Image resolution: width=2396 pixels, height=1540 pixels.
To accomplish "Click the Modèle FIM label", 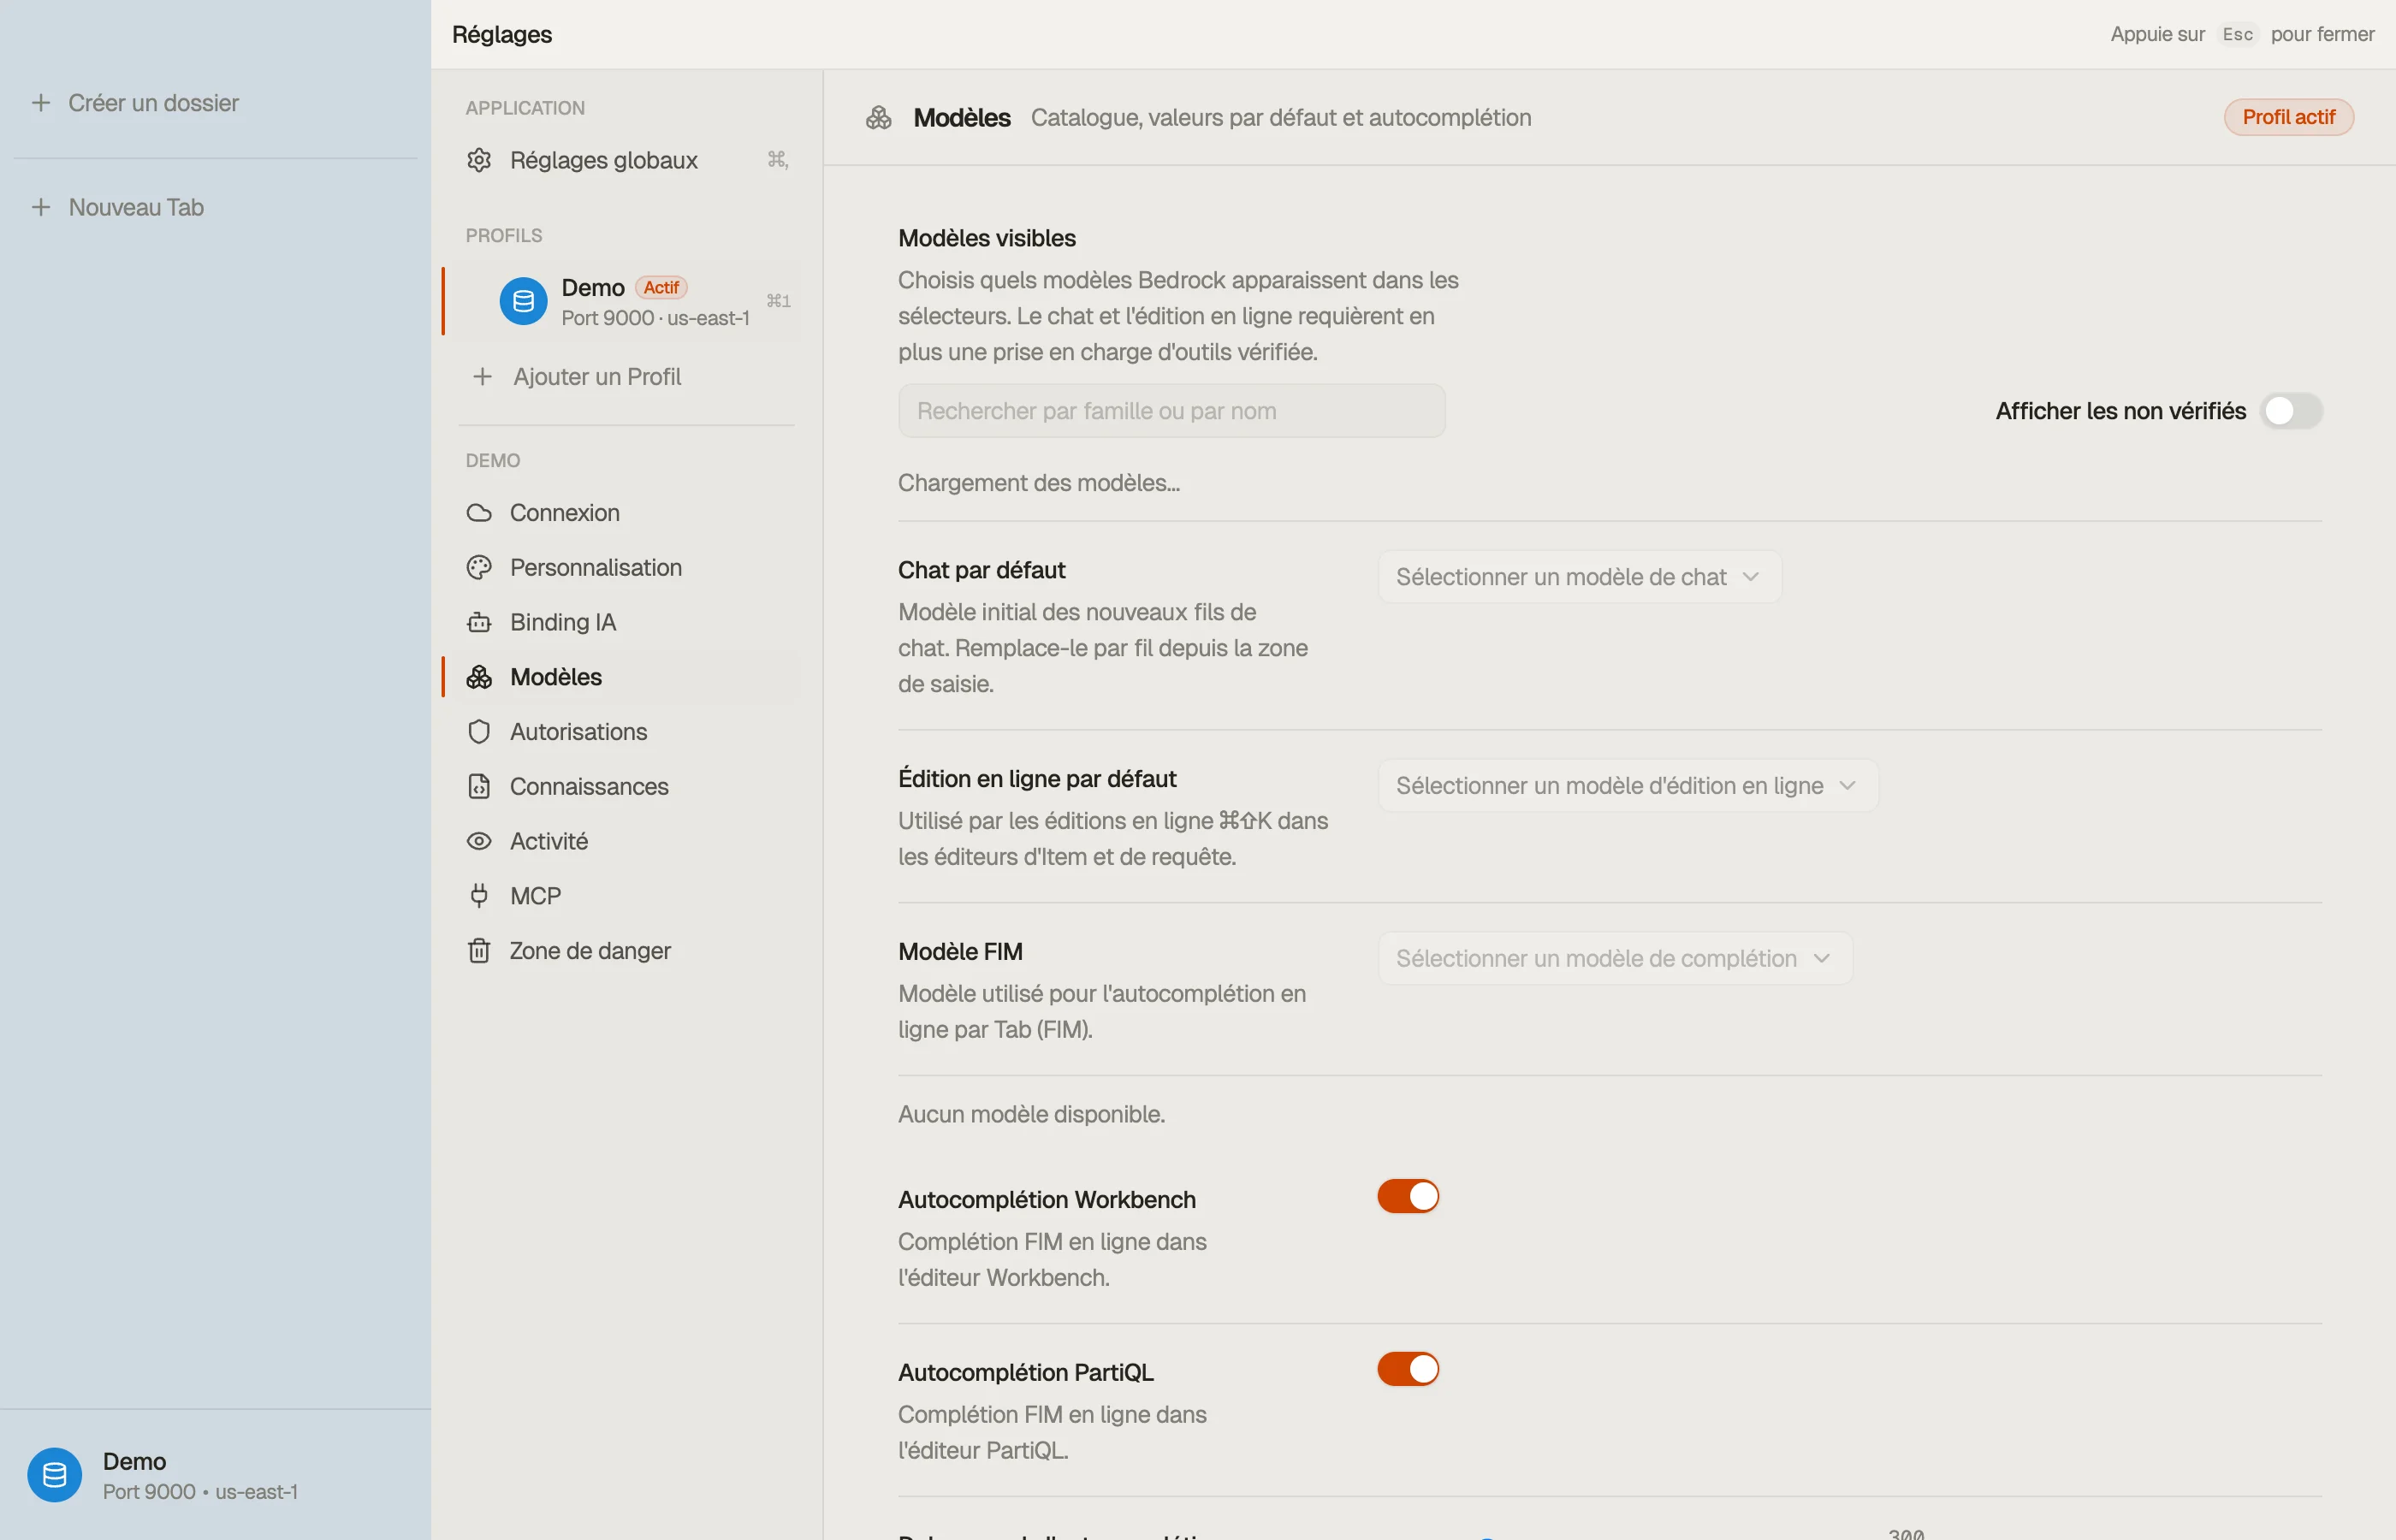I will (x=959, y=951).
